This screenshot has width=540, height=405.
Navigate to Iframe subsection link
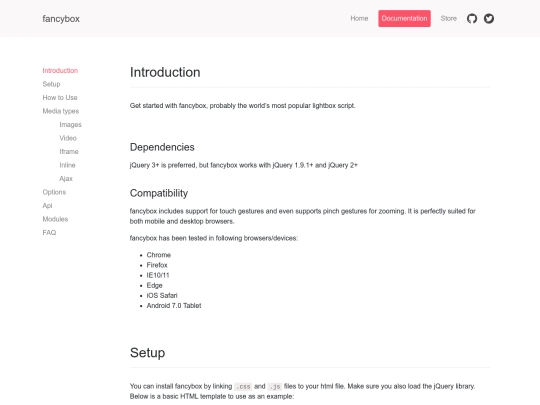(x=69, y=152)
